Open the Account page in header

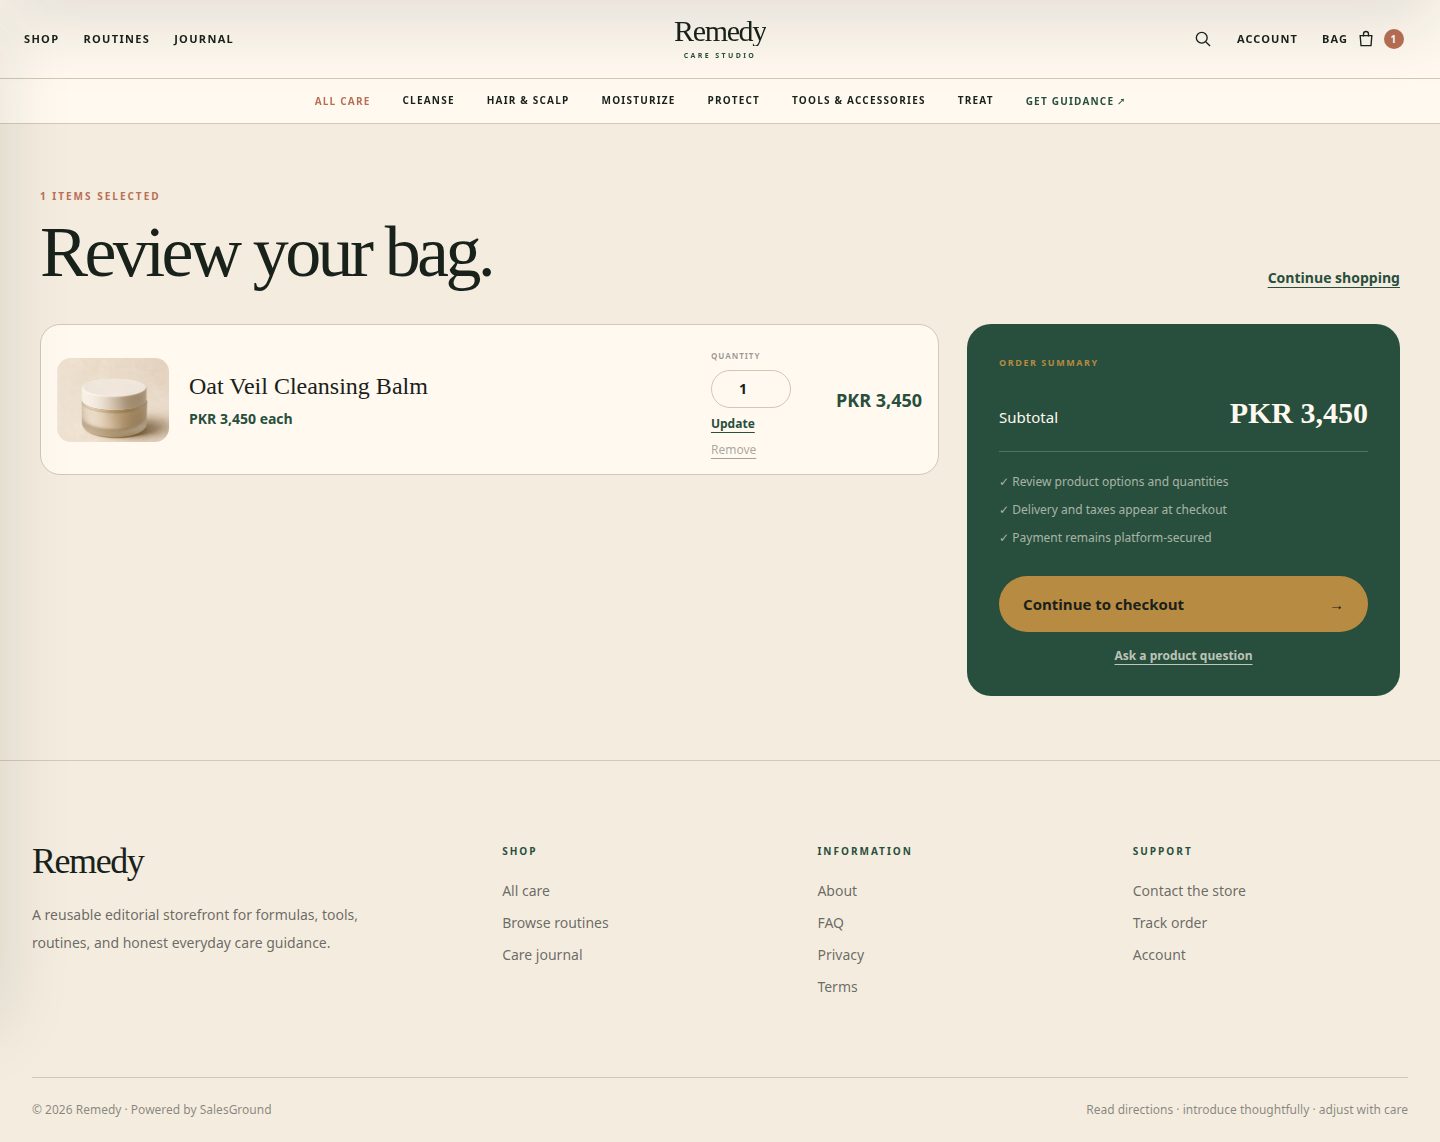coord(1267,39)
